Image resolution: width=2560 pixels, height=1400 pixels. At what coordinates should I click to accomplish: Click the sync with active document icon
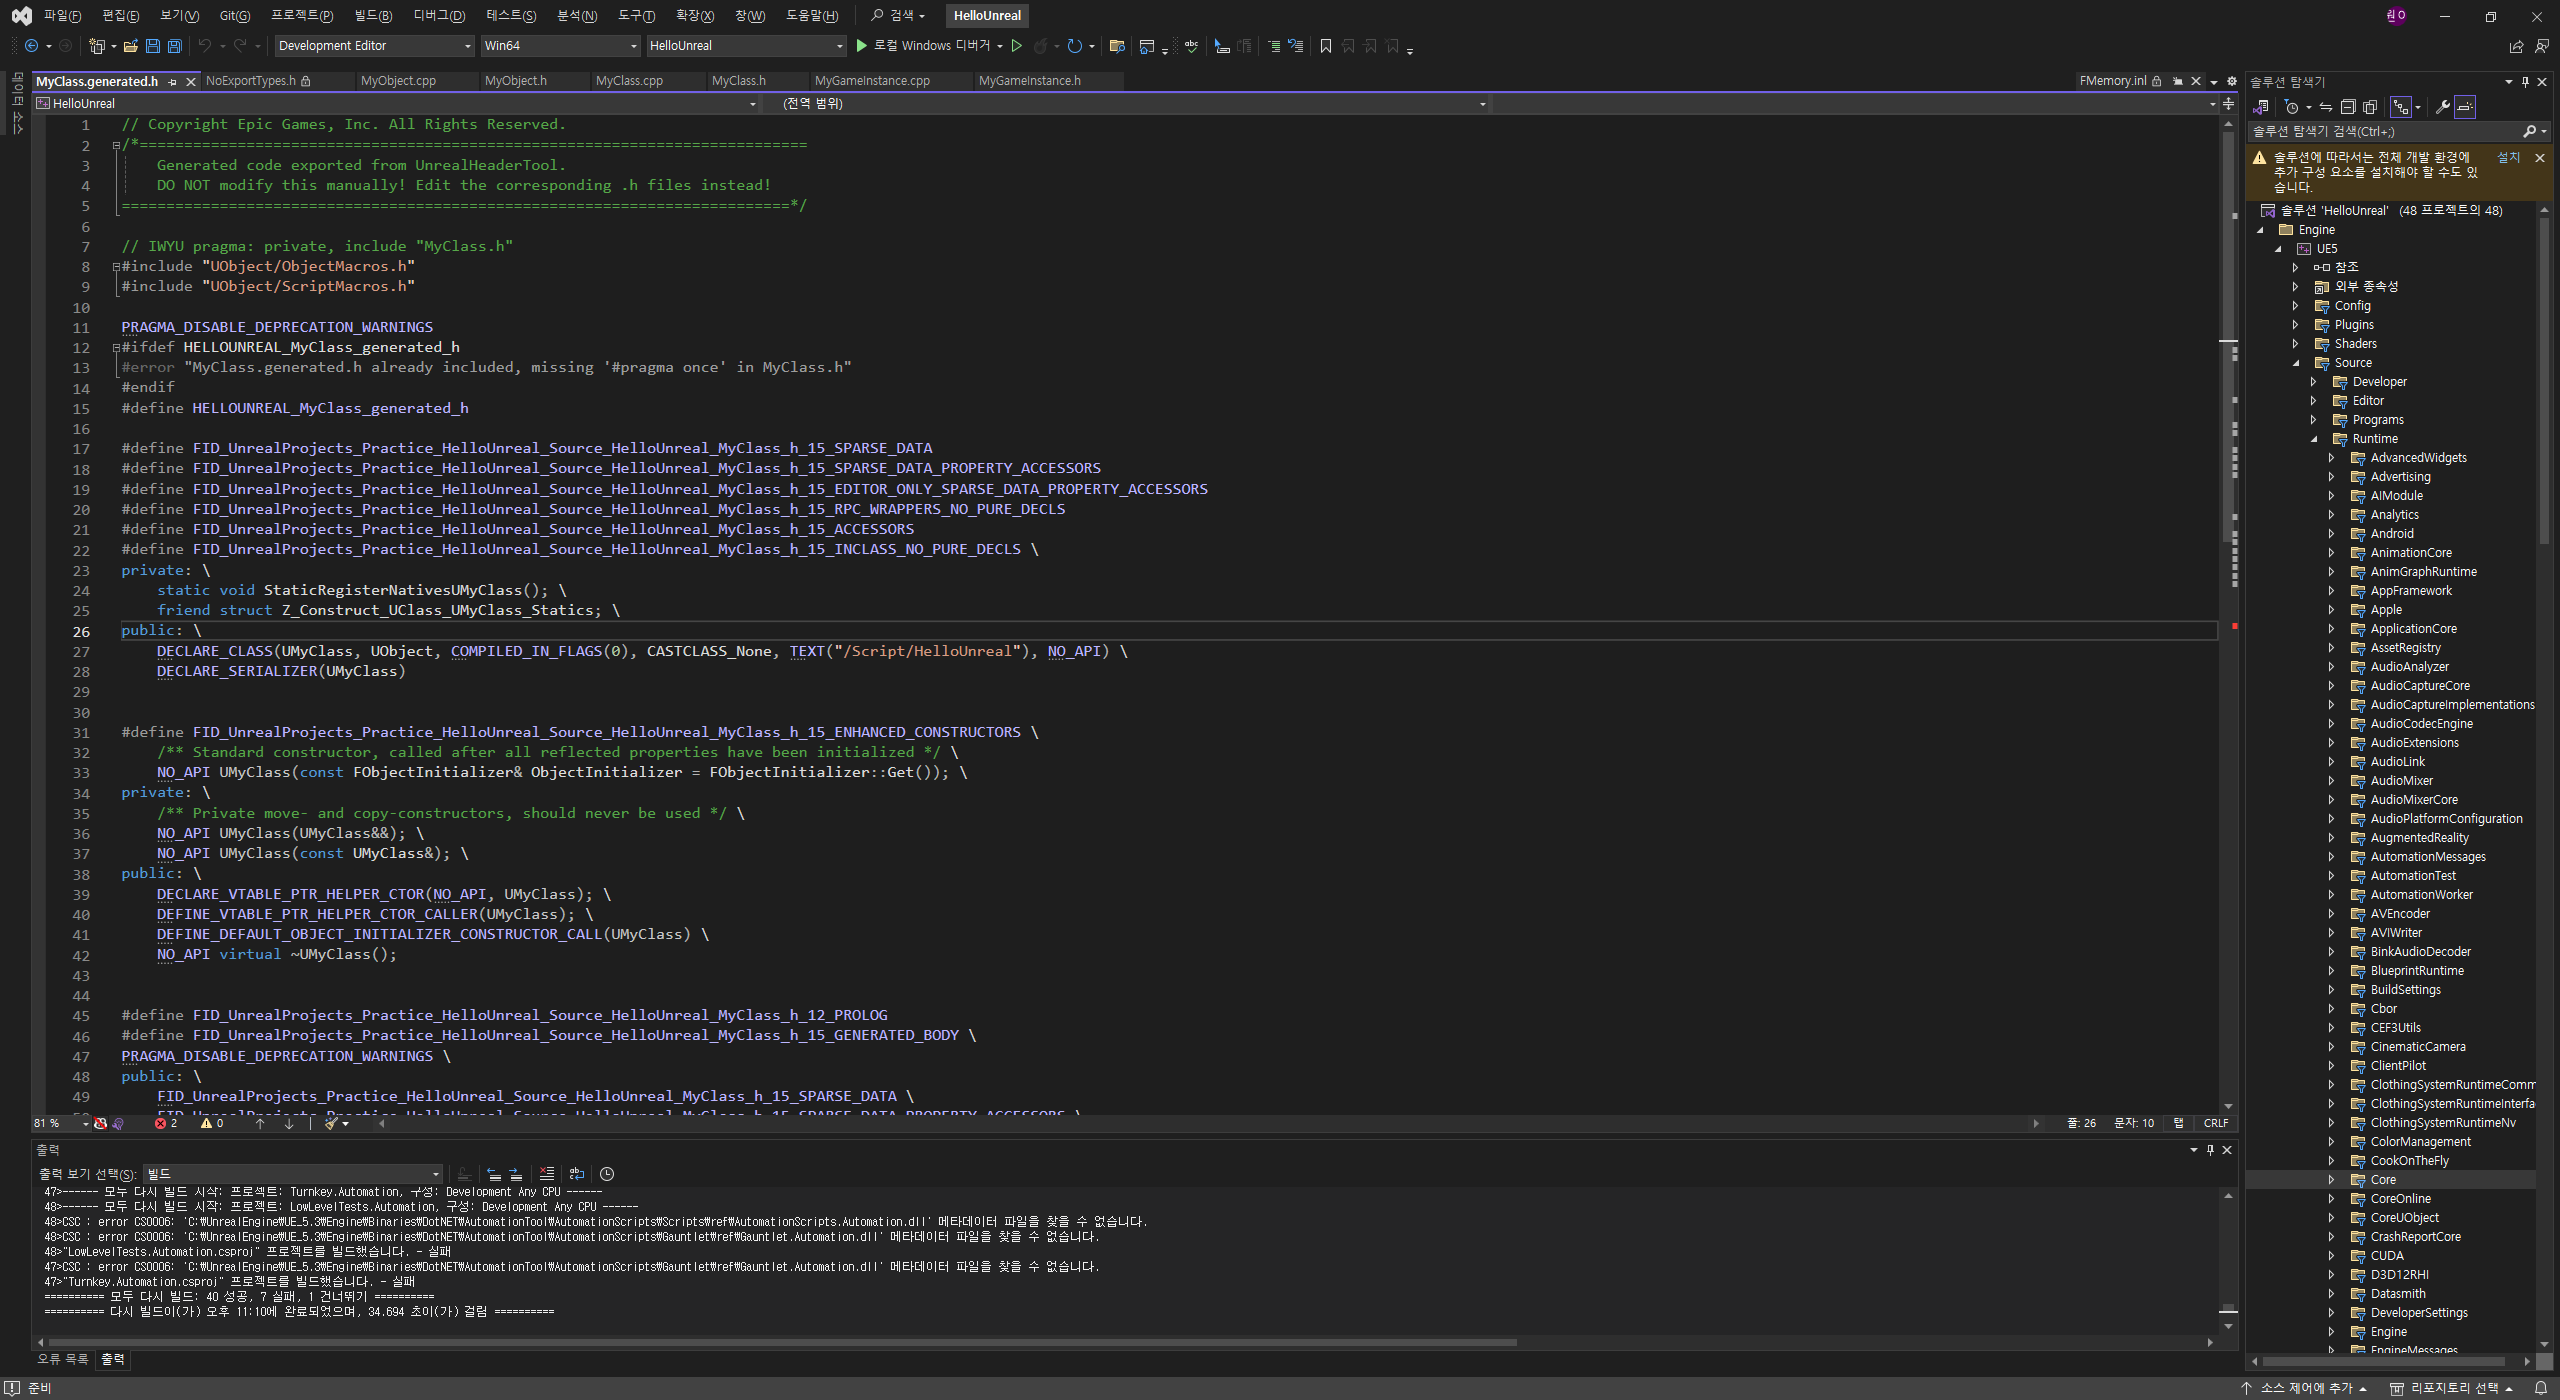[2326, 107]
